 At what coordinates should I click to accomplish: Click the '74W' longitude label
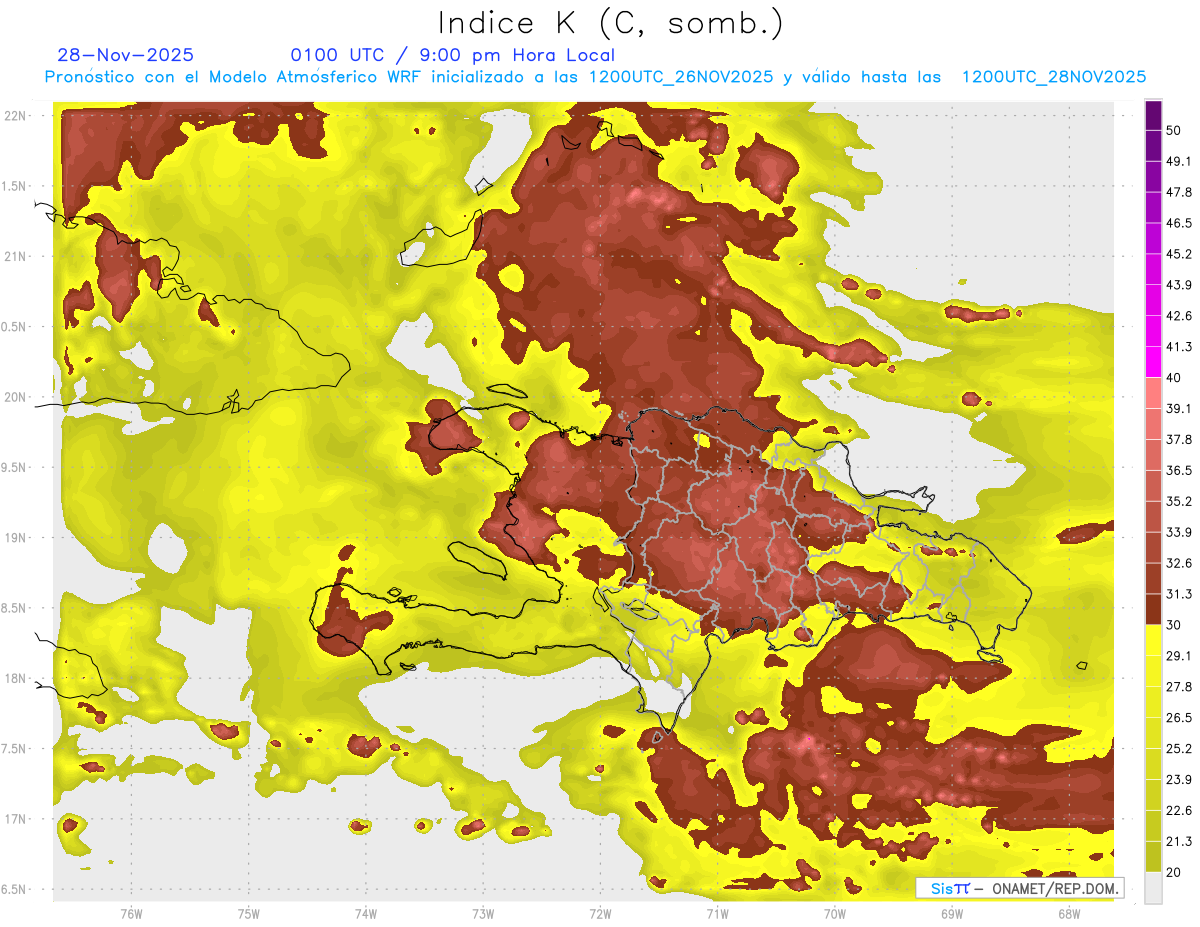365,913
